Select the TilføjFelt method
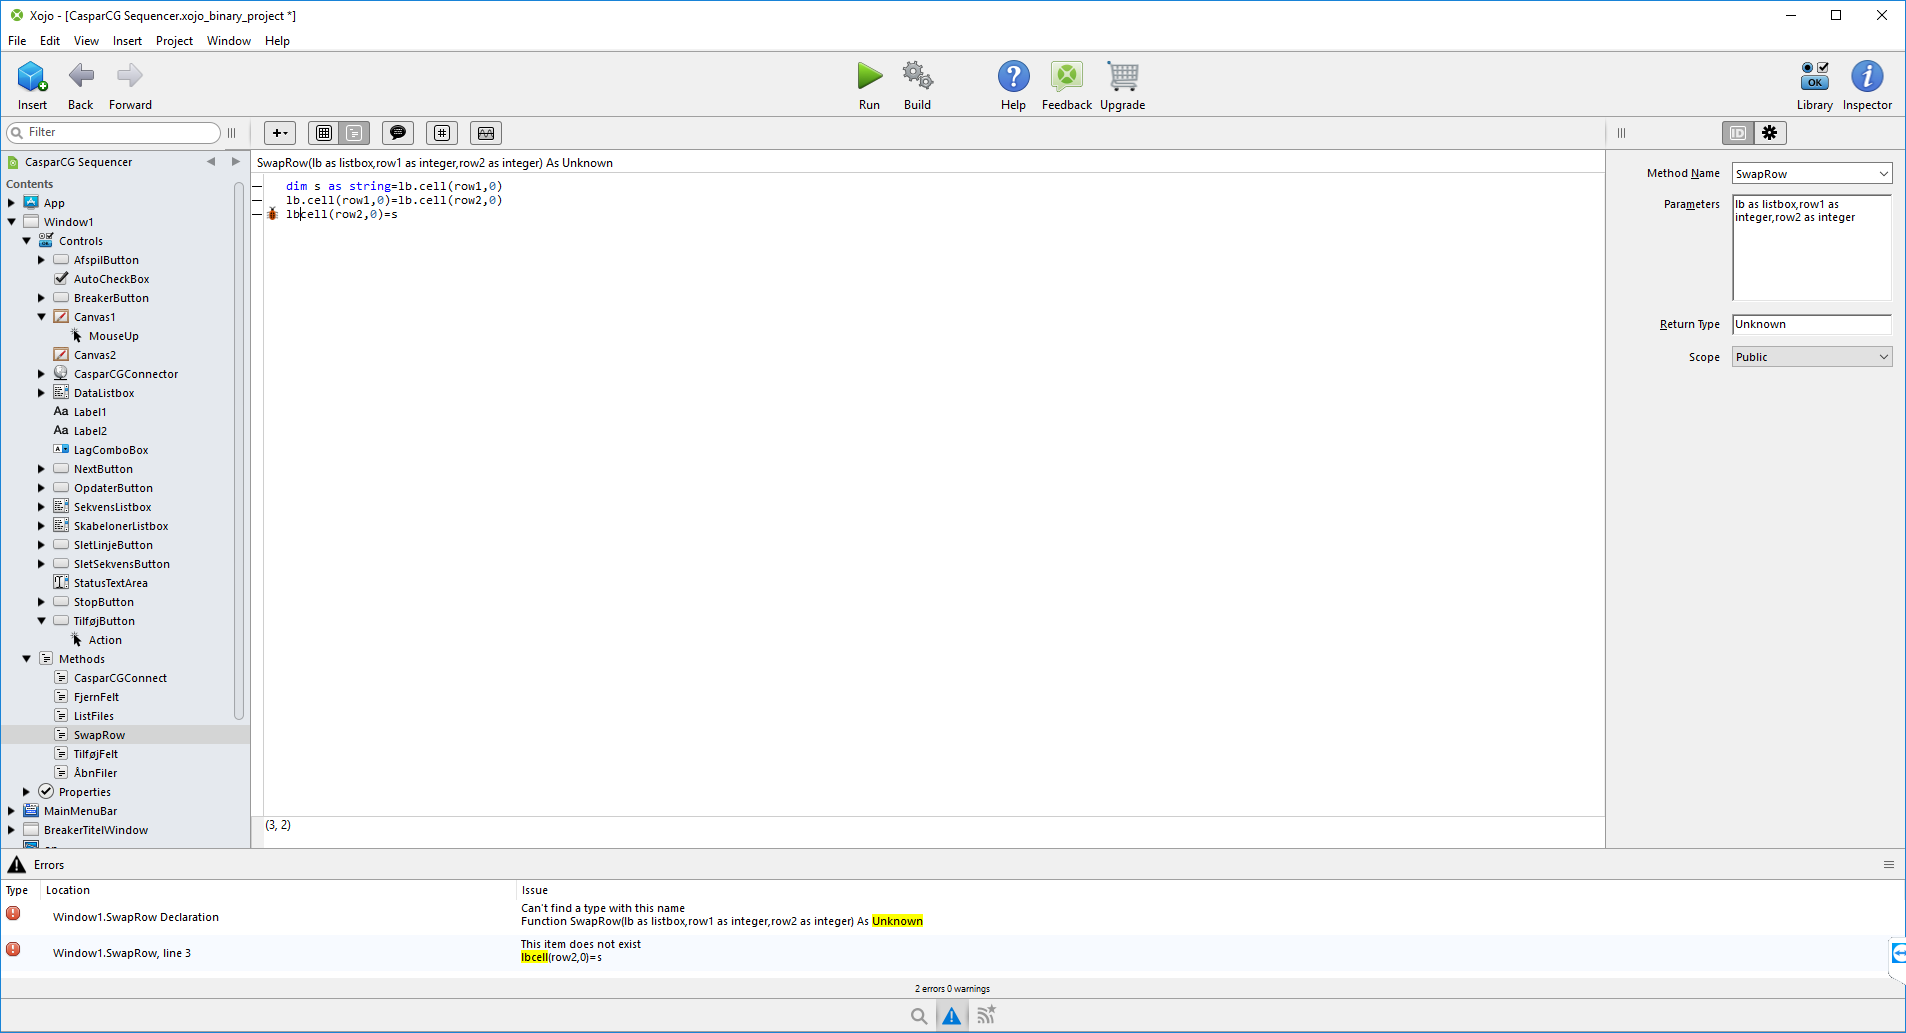Viewport: 1906px width, 1033px height. (x=95, y=754)
